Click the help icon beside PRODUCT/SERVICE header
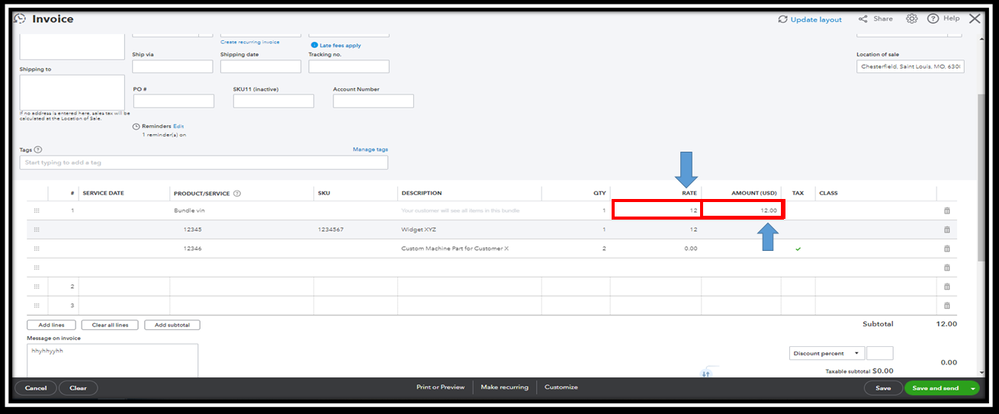This screenshot has width=999, height=414. (x=236, y=193)
